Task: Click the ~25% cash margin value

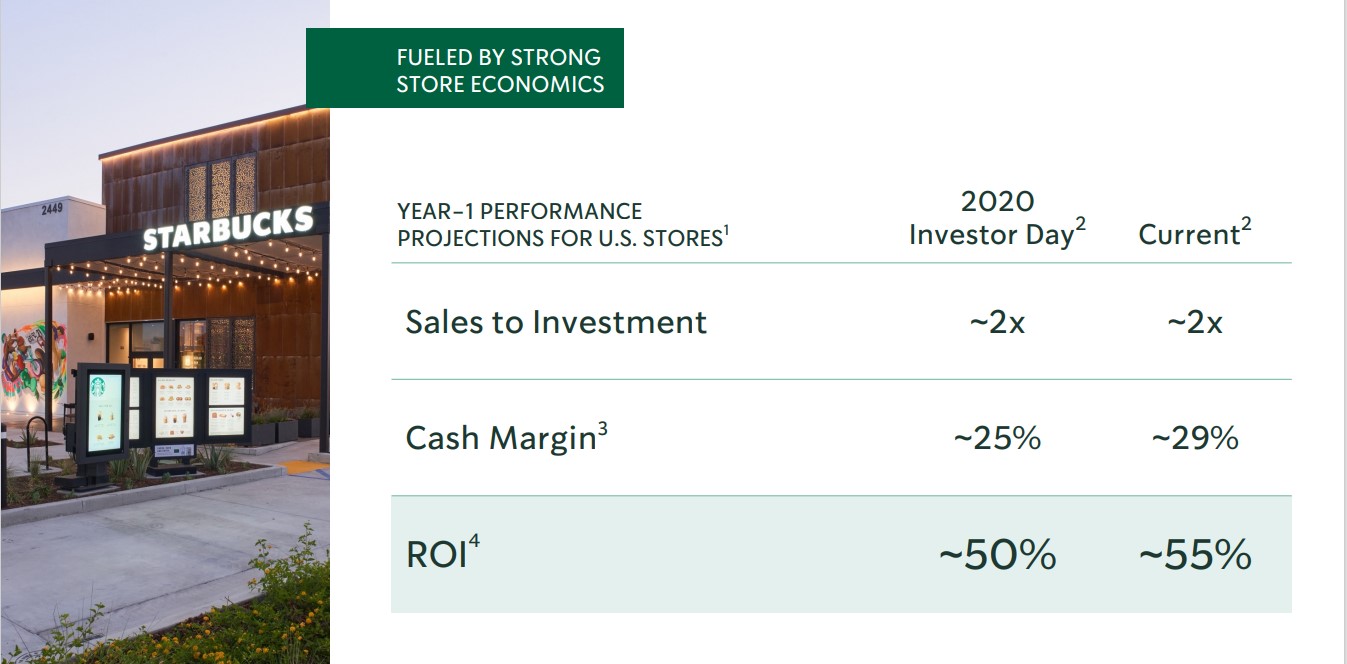Action: (997, 438)
